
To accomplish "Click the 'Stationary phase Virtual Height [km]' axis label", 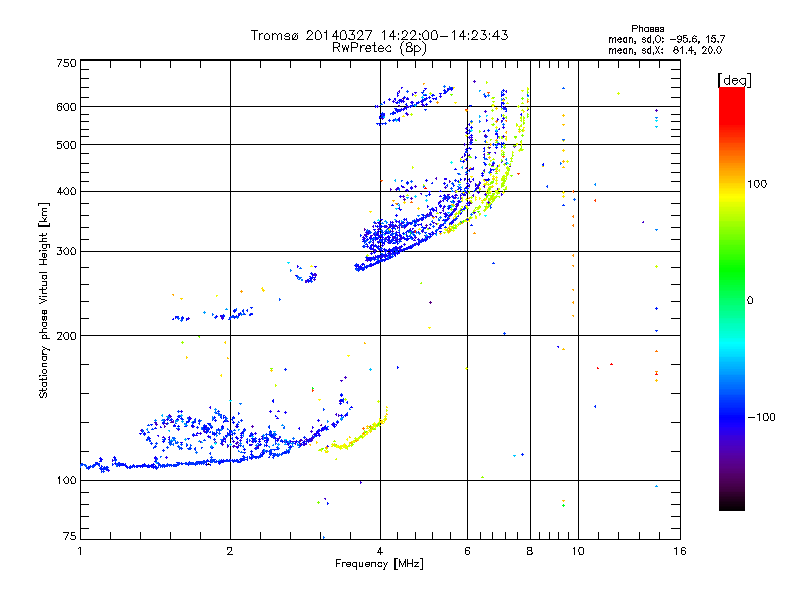I will [x=44, y=301].
